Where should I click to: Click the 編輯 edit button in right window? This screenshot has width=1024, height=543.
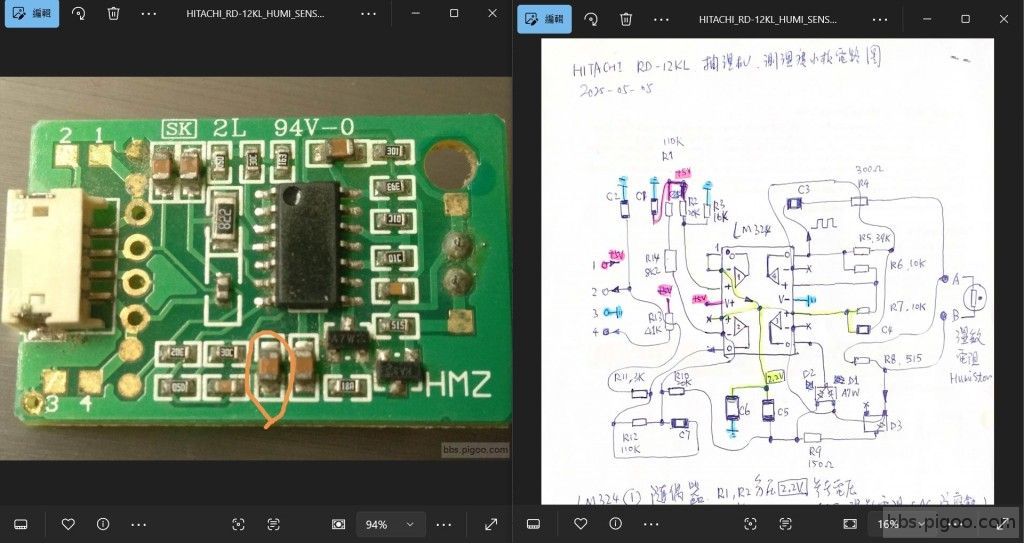544,20
